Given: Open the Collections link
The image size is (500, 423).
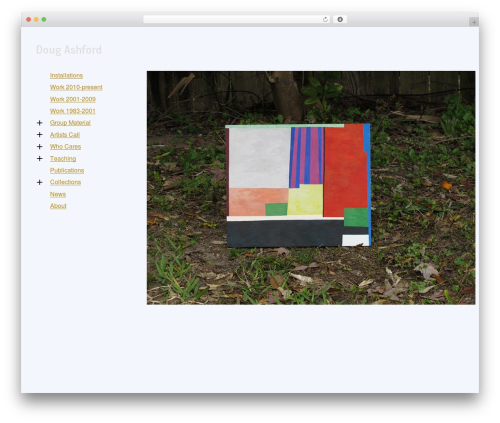Looking at the screenshot, I should pos(65,182).
